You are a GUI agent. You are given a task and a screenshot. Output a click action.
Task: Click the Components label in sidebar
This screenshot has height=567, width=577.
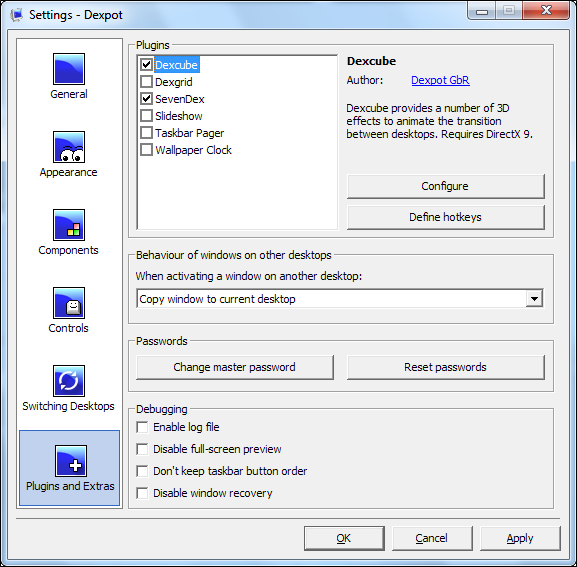click(69, 250)
